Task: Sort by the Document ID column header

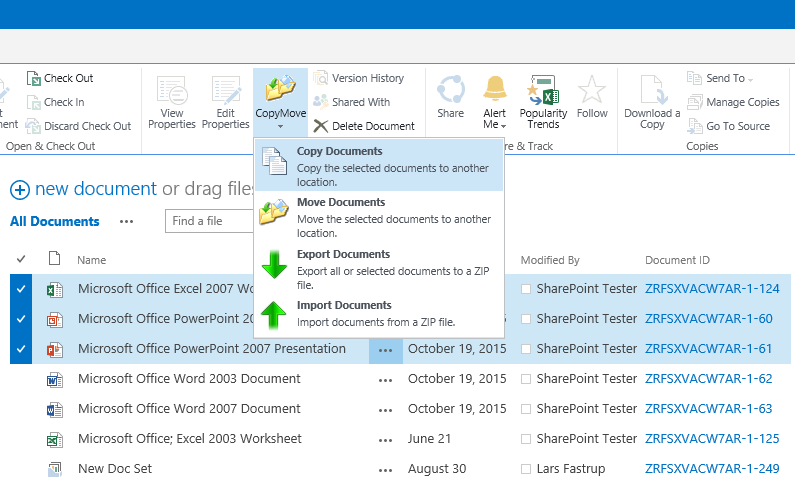Action: 677,260
